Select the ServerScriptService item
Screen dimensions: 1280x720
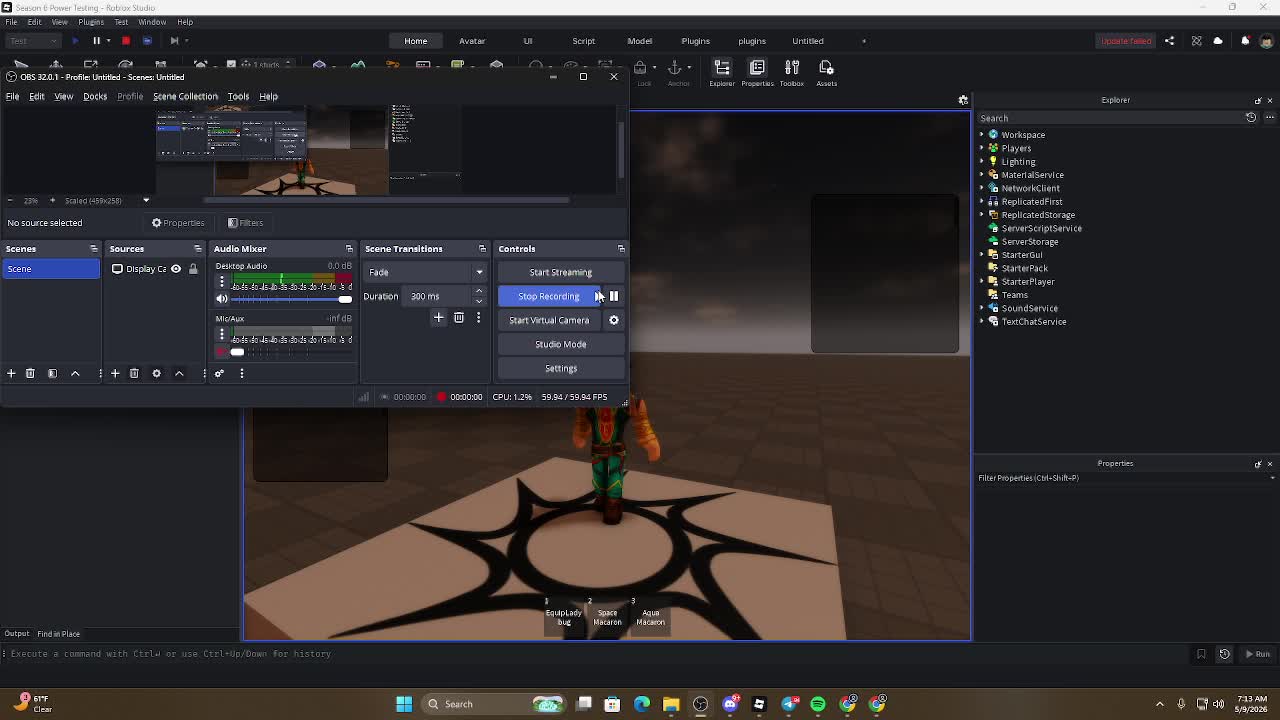click(1041, 228)
